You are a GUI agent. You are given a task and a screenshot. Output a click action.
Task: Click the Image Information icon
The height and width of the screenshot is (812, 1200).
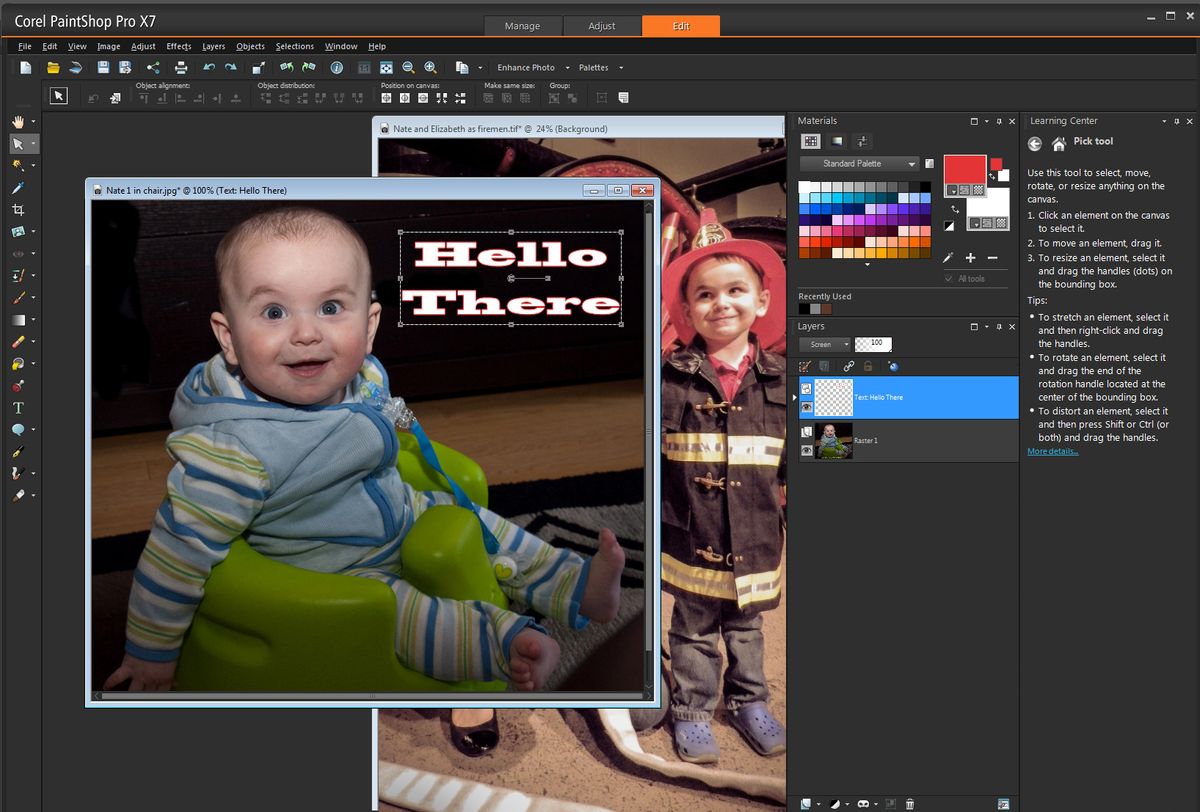pos(337,67)
